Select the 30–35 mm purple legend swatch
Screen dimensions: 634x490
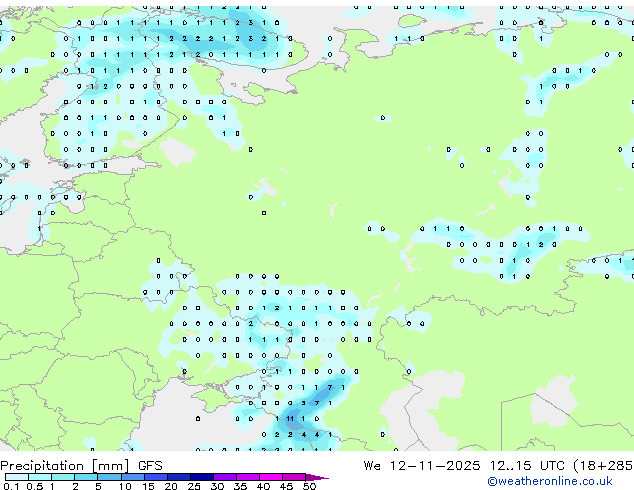(x=225, y=477)
